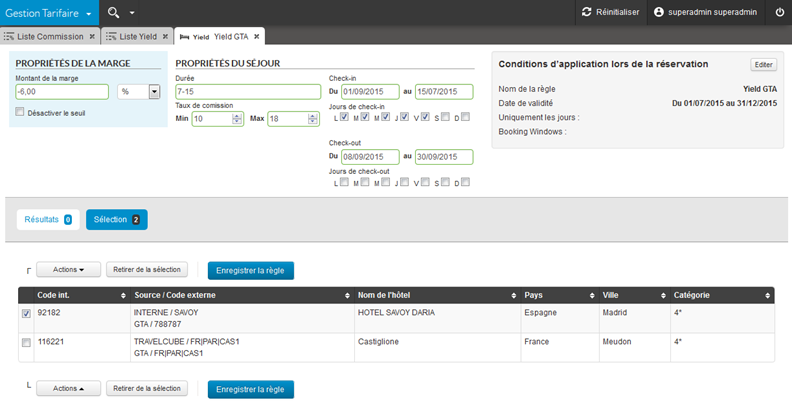Enable Désactiver le seuil checkbox
This screenshot has height=407, width=792.
[21, 112]
